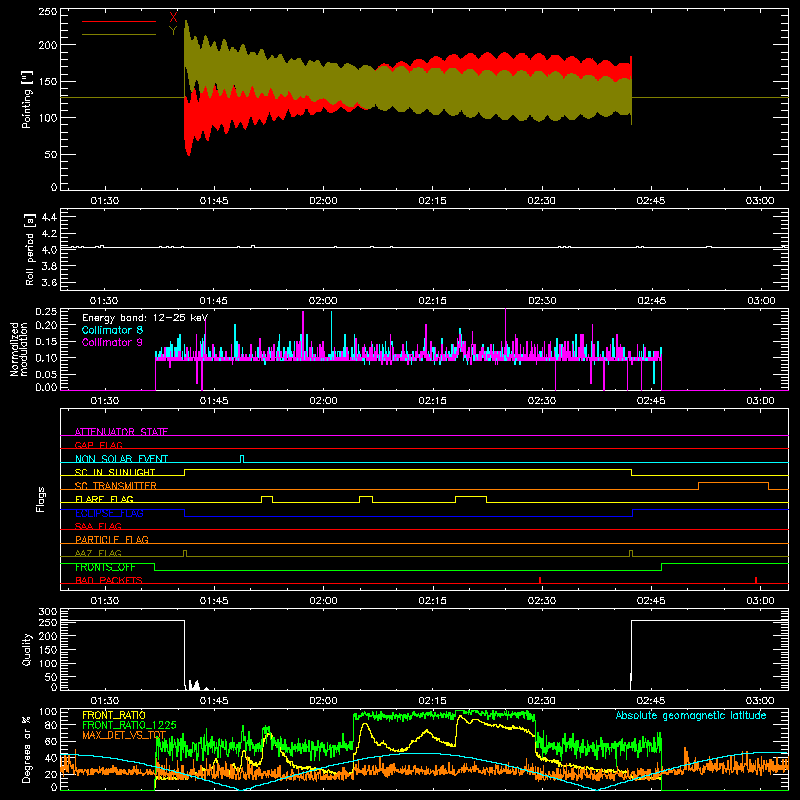Click the 3.6 tick on Roll period axis
The image size is (800, 800).
click(x=49, y=282)
